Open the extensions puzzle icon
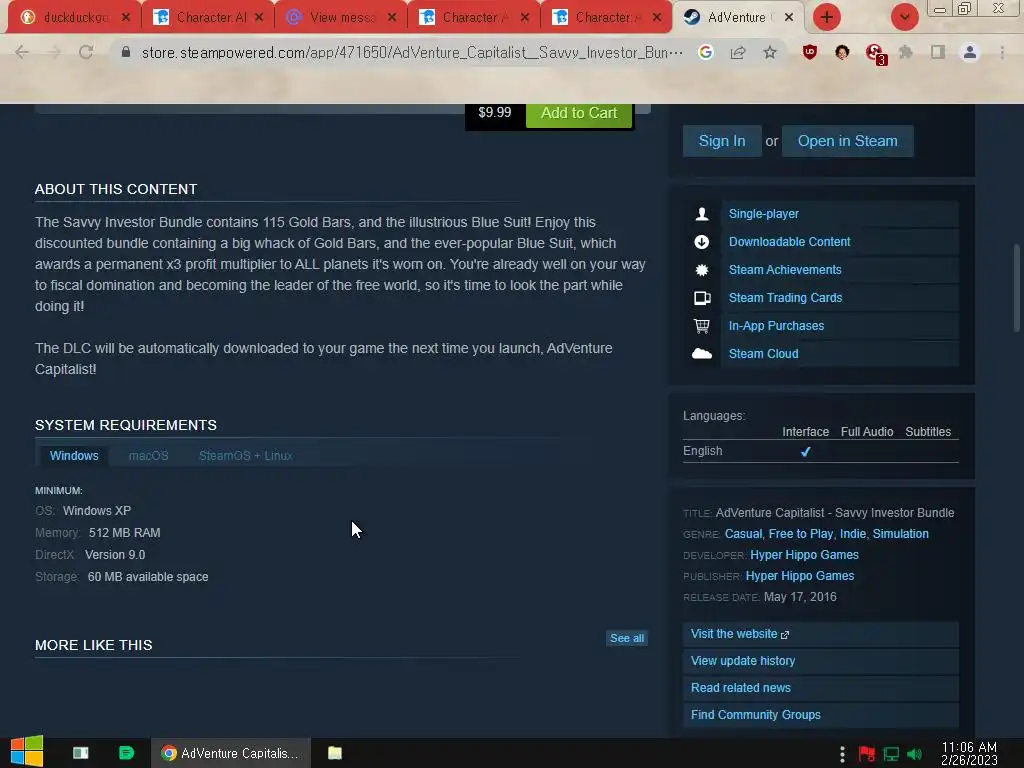Viewport: 1024px width, 768px height. [x=906, y=52]
